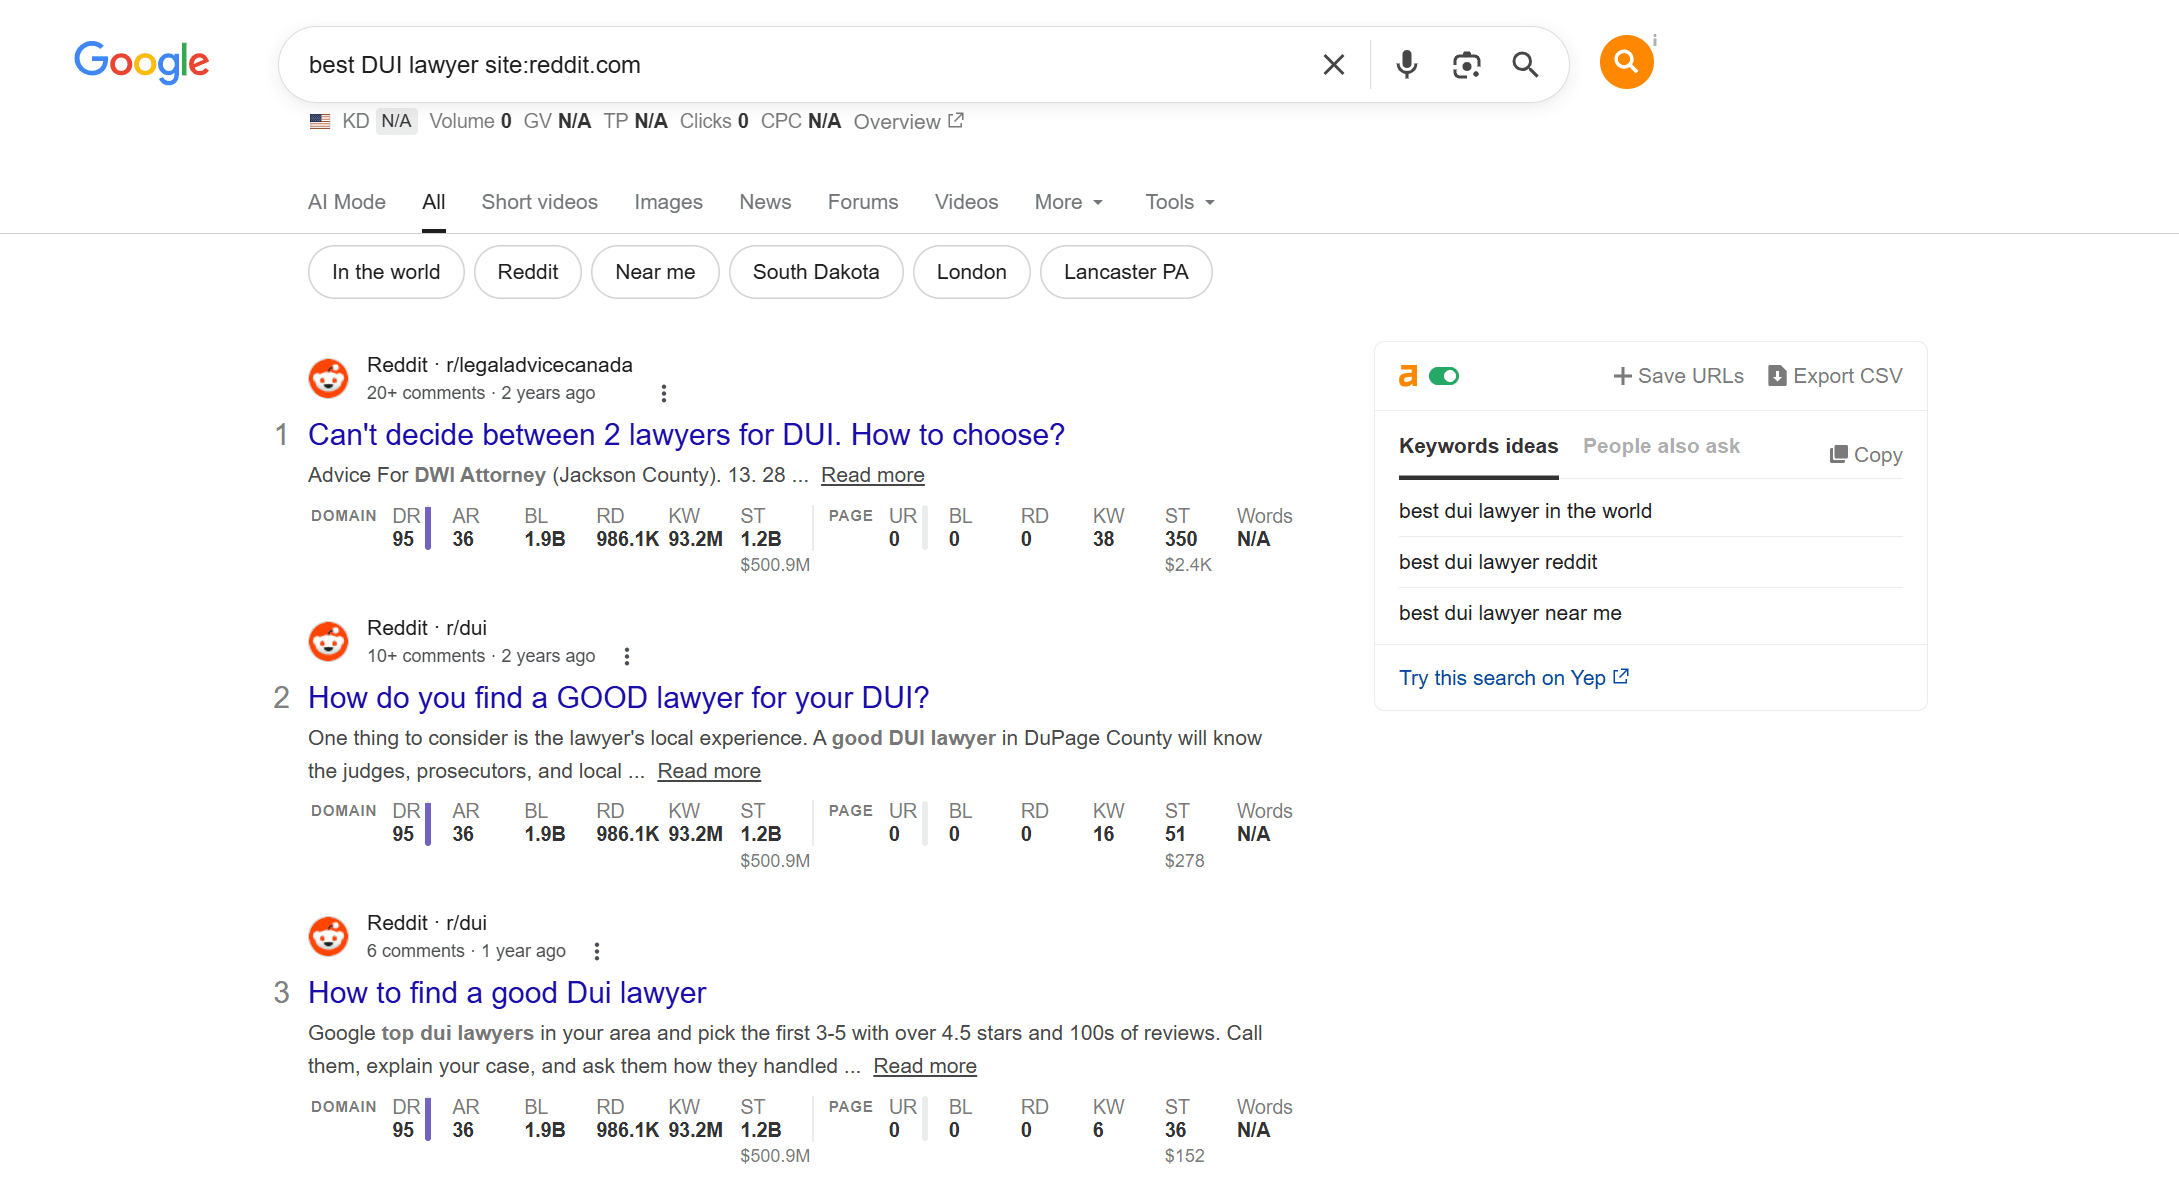Click 'South Dakota' filter chip
2179x1189 pixels.
[816, 272]
